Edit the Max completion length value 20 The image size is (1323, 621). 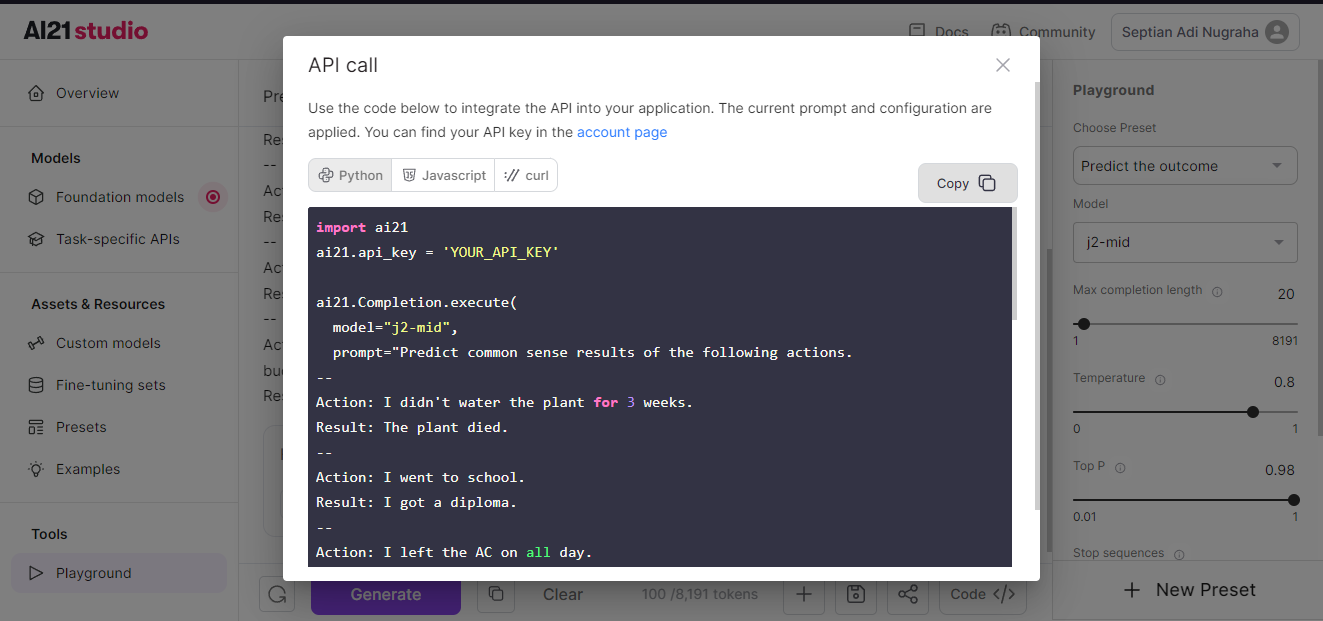click(x=1286, y=294)
